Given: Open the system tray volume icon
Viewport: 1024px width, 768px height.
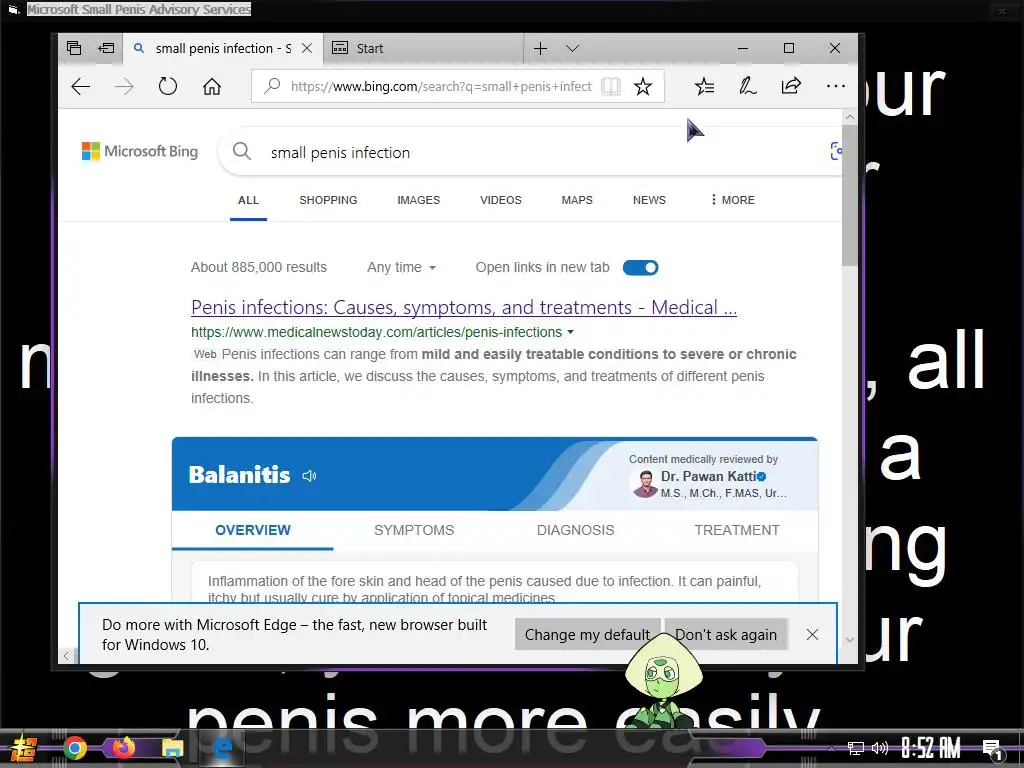Looking at the screenshot, I should [x=880, y=748].
